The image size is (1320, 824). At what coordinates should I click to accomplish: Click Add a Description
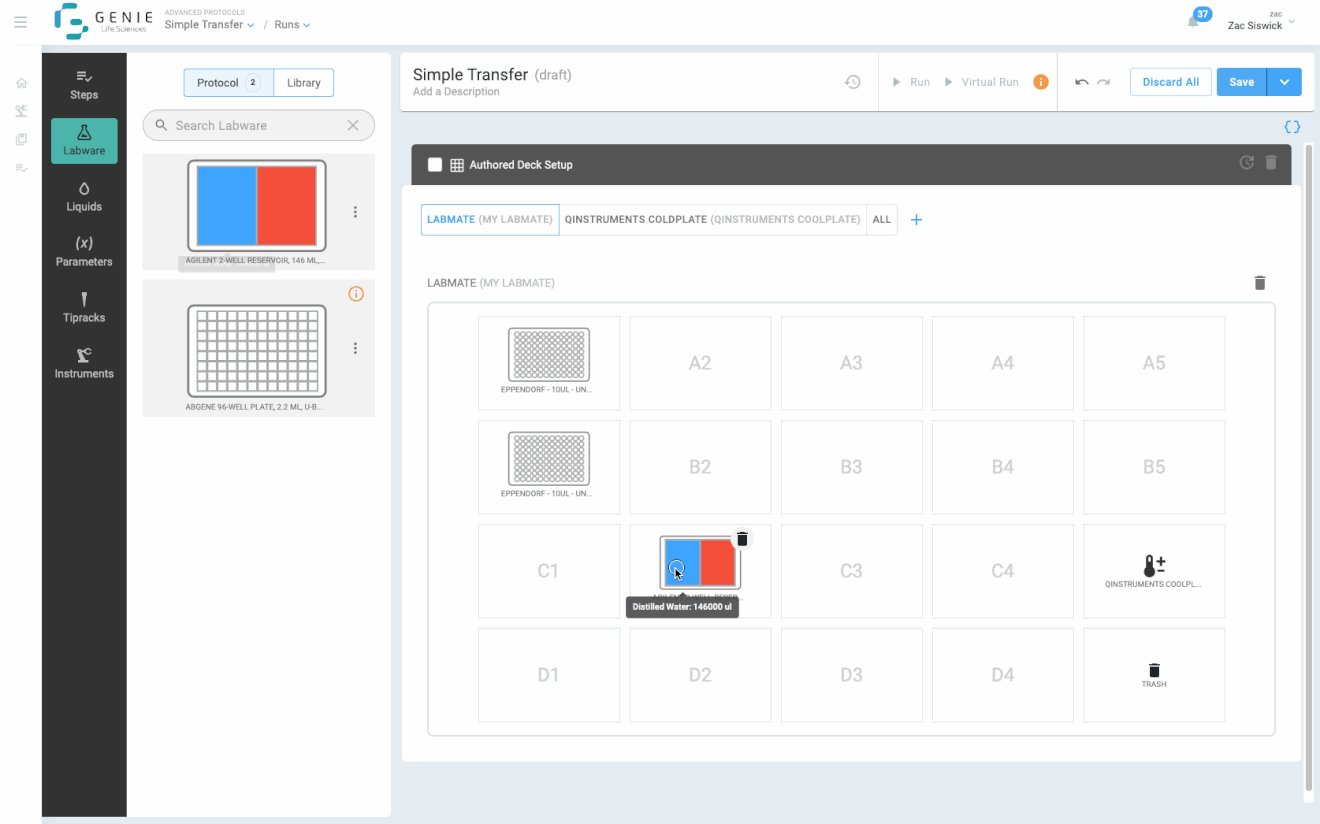click(456, 92)
